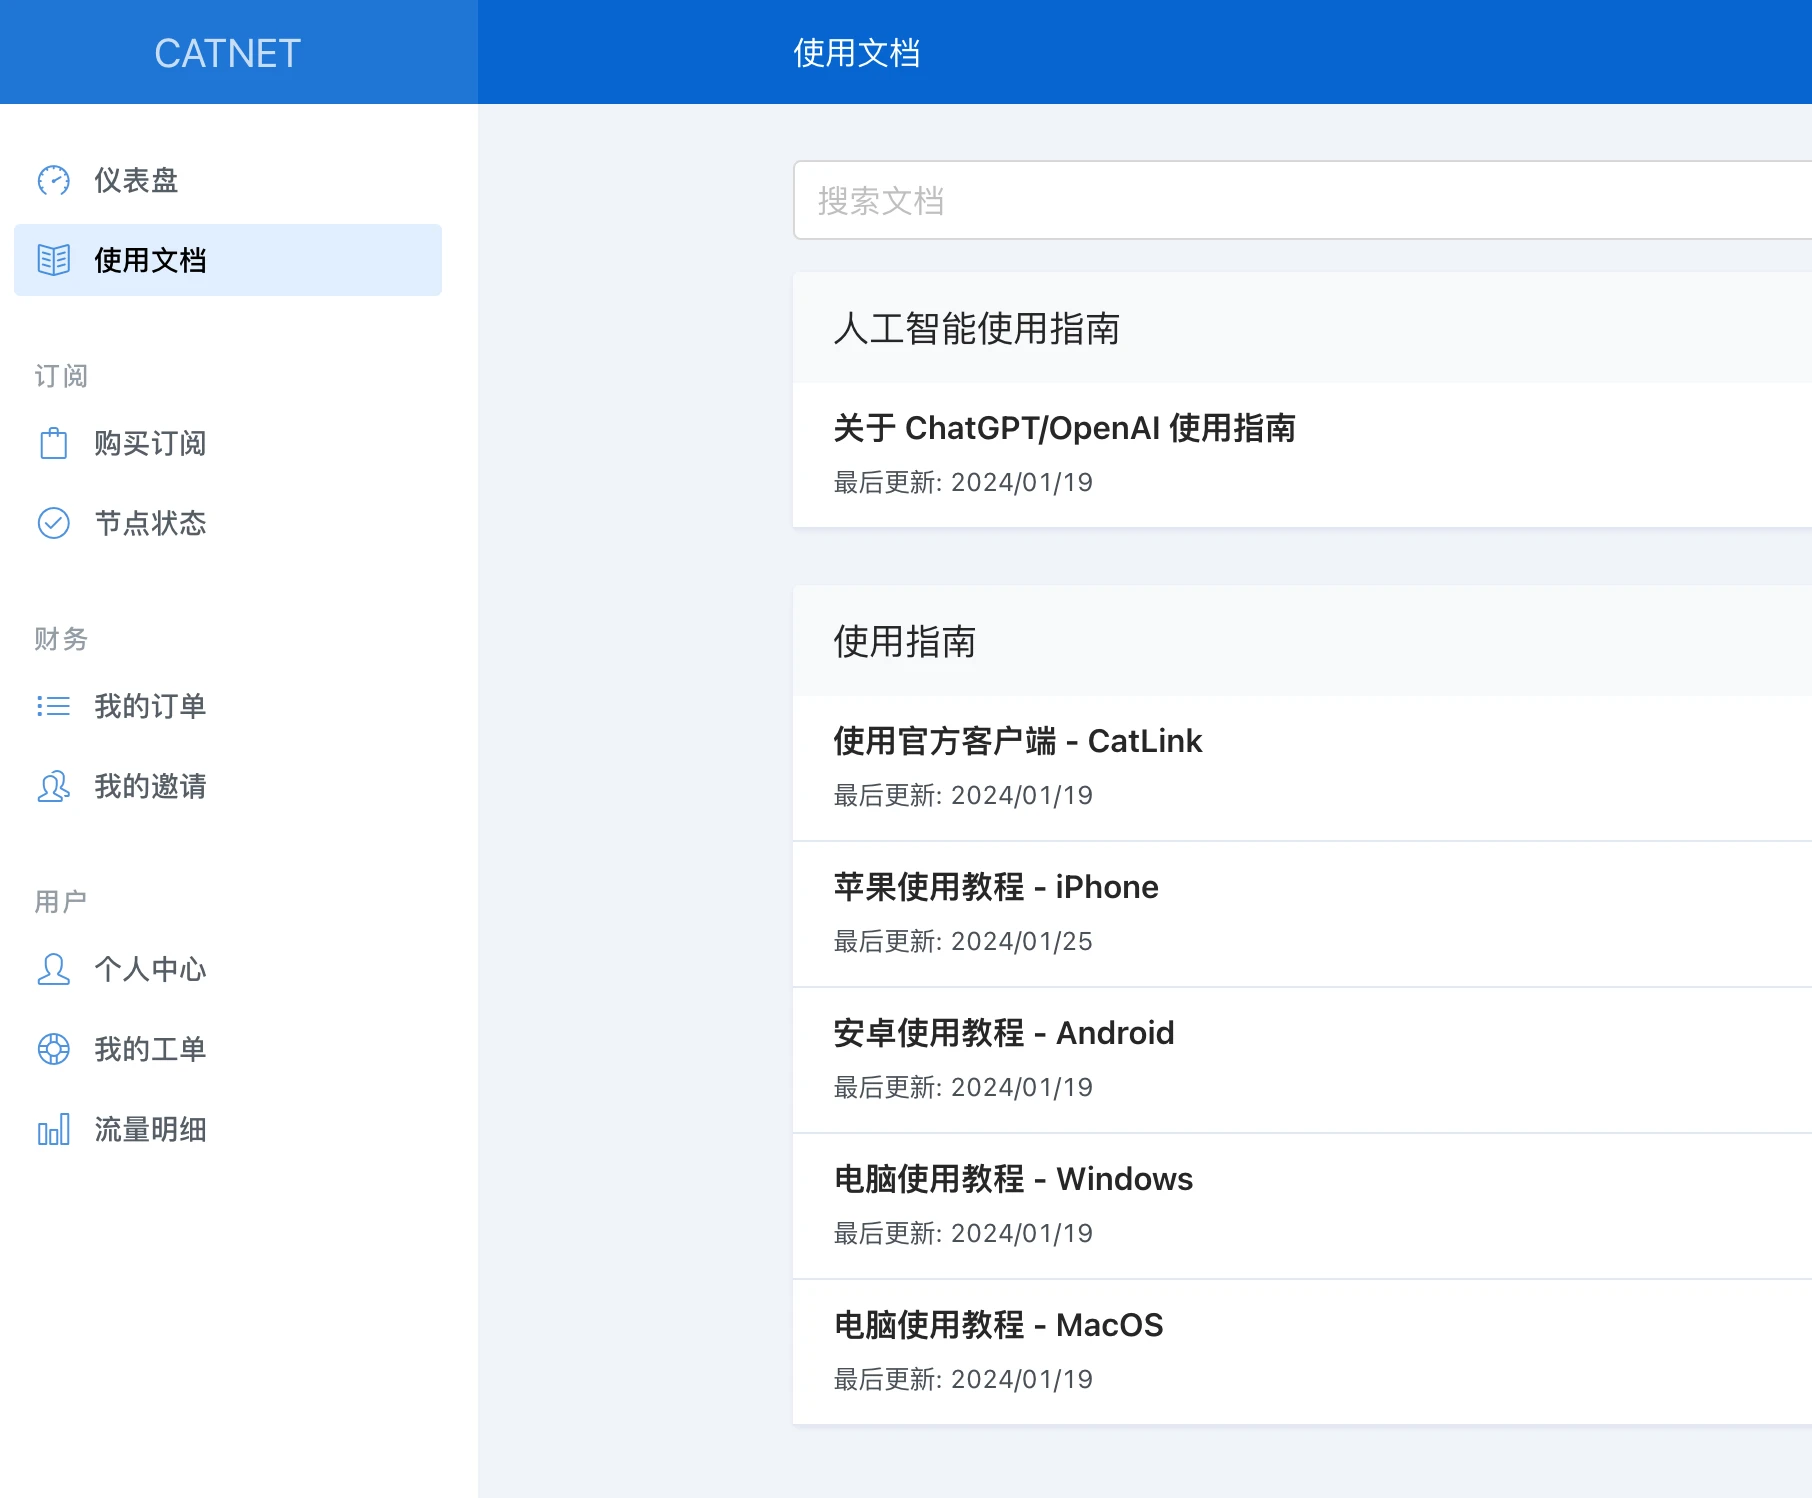Open the 苹果使用教程 - iPhone tutorial
Viewport: 1812px width, 1498px height.
click(x=996, y=887)
